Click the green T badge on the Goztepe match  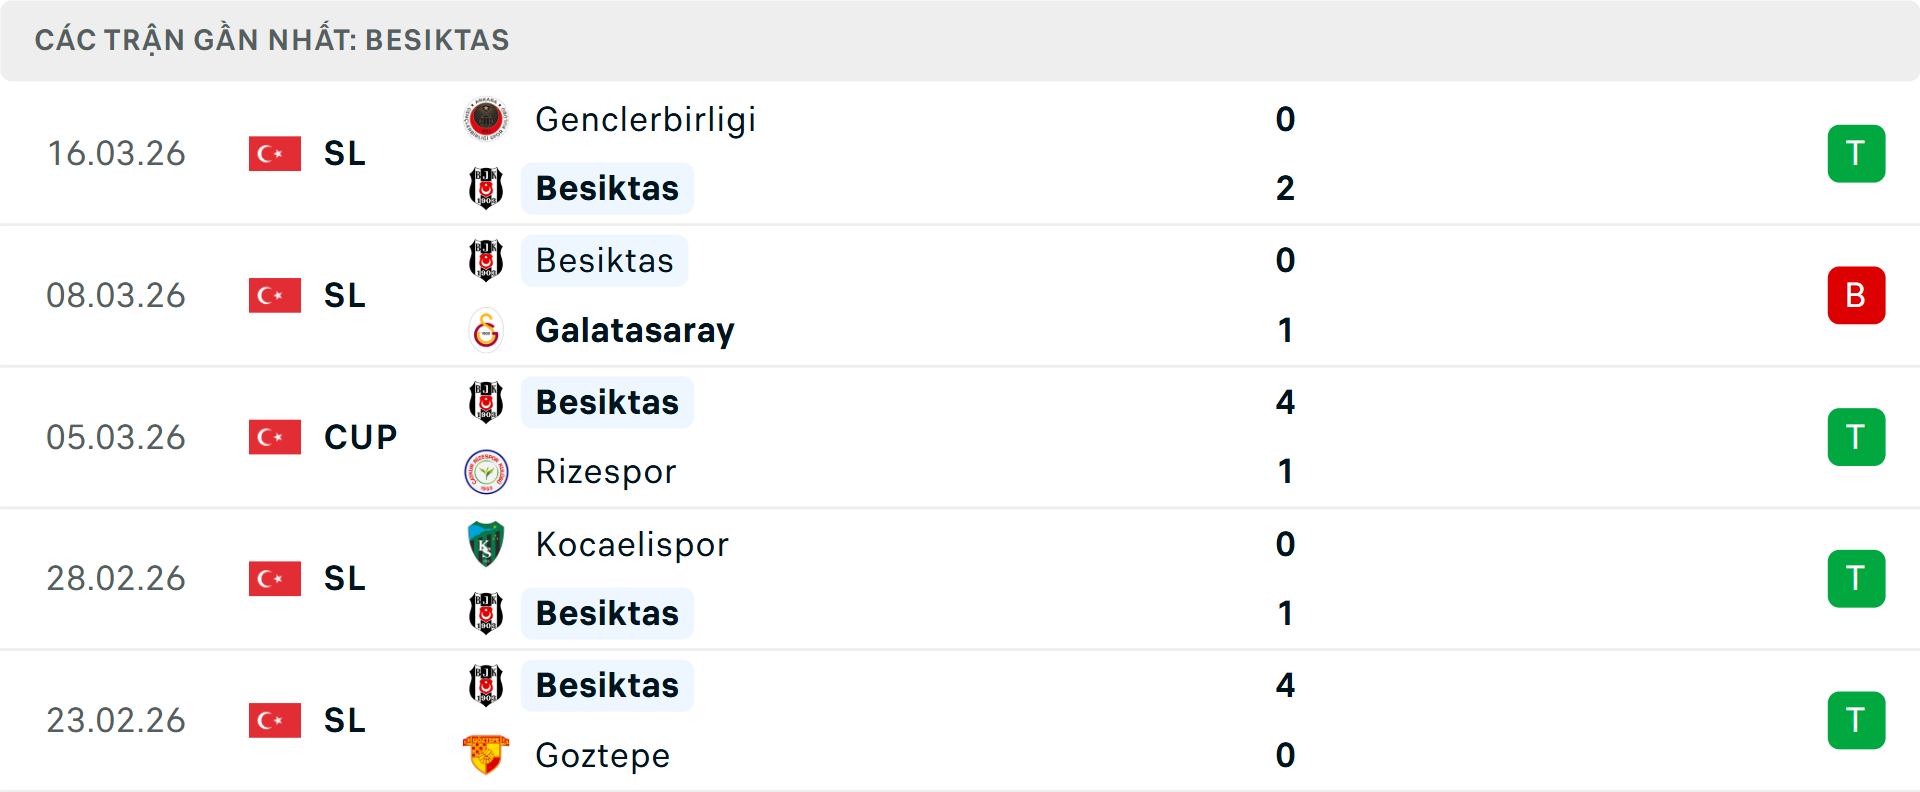(x=1856, y=720)
